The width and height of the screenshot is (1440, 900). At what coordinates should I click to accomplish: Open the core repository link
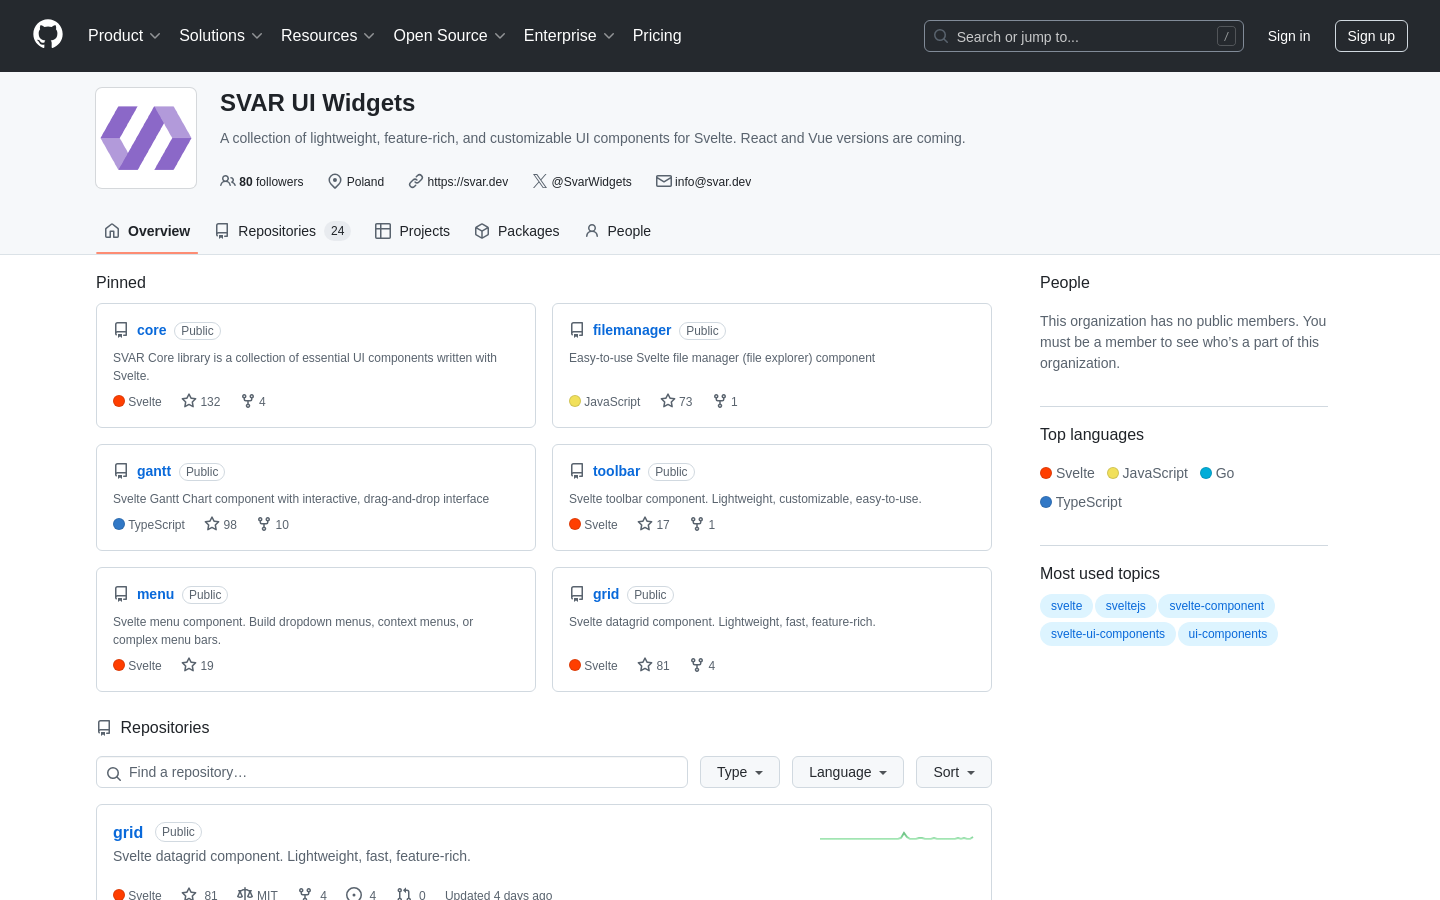tap(152, 330)
